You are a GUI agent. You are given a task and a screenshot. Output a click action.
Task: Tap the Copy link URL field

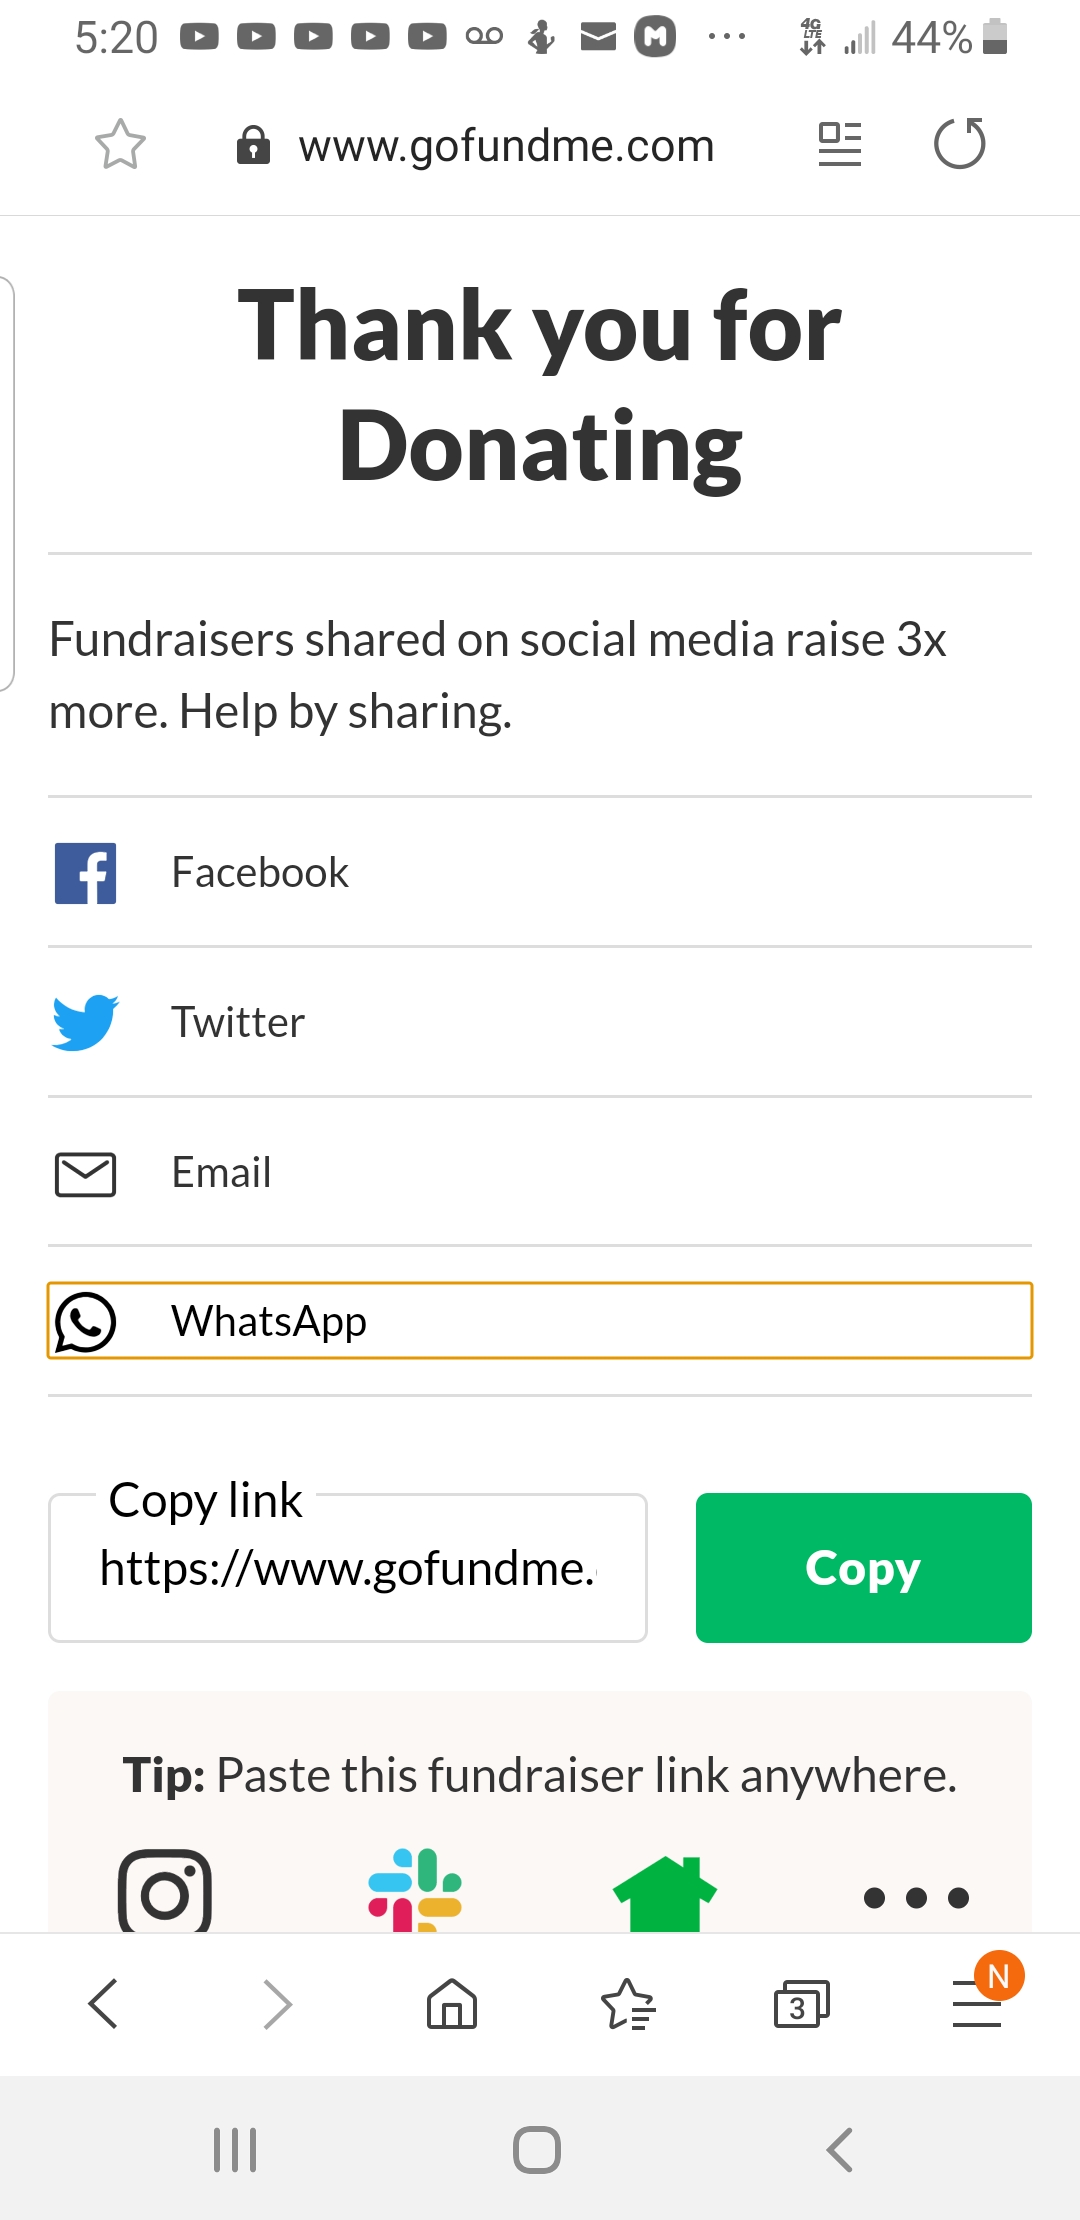coord(348,1568)
